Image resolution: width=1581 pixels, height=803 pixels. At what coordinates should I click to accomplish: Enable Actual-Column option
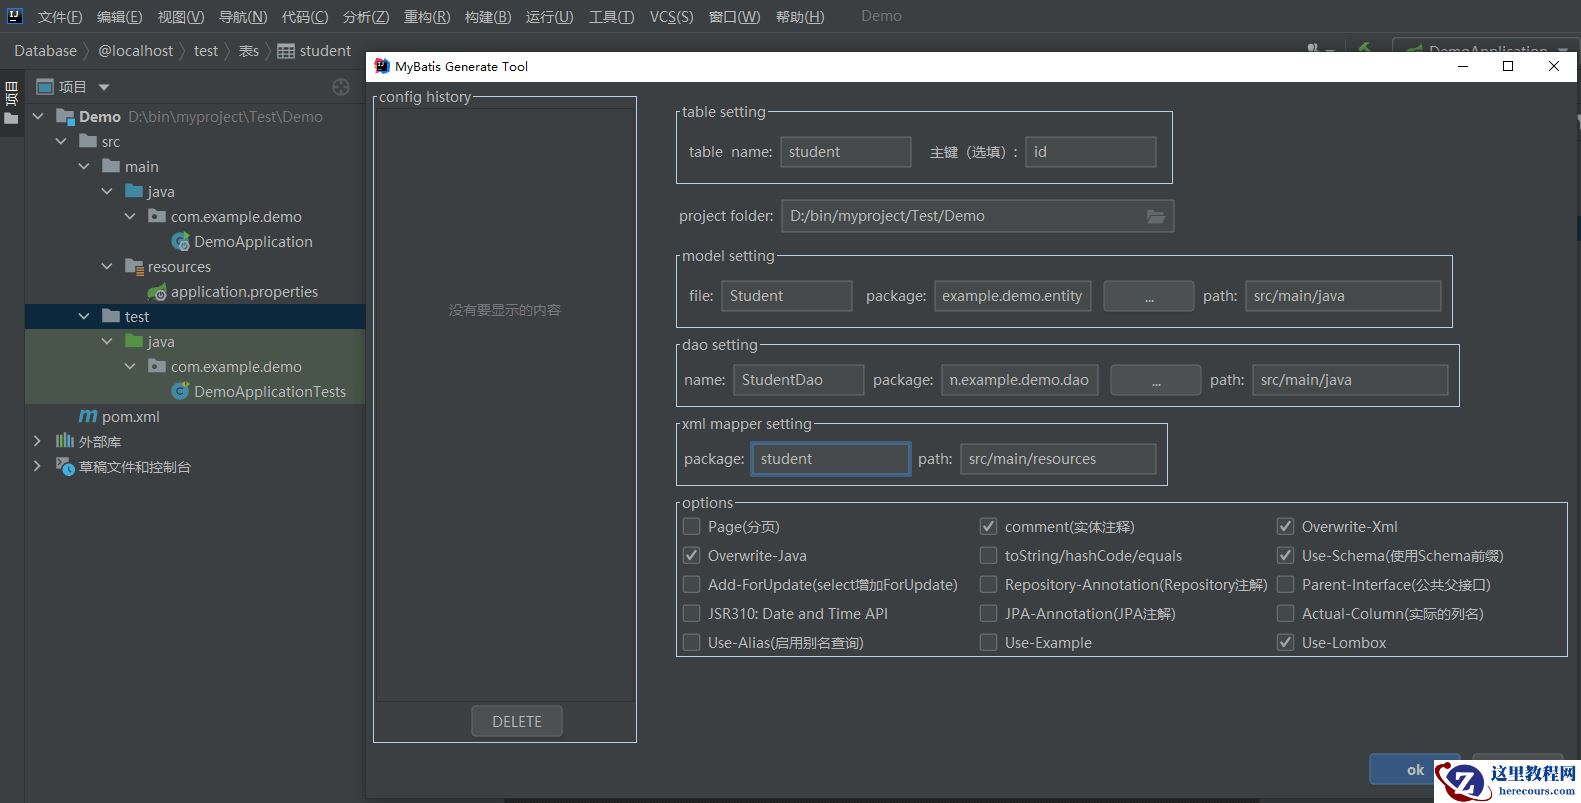click(x=1285, y=613)
